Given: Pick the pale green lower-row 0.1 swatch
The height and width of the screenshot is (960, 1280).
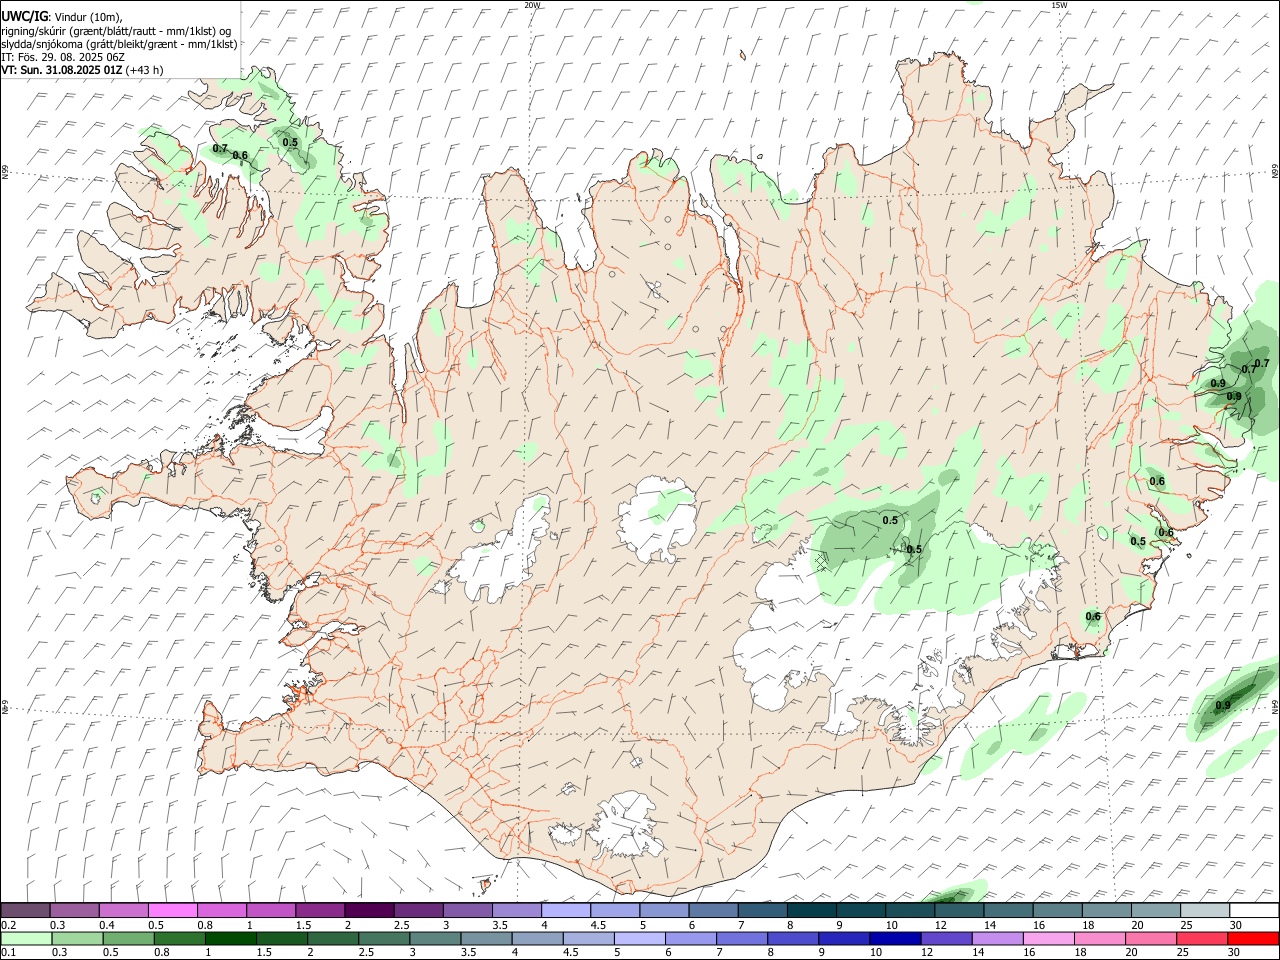Looking at the screenshot, I should point(26,938).
